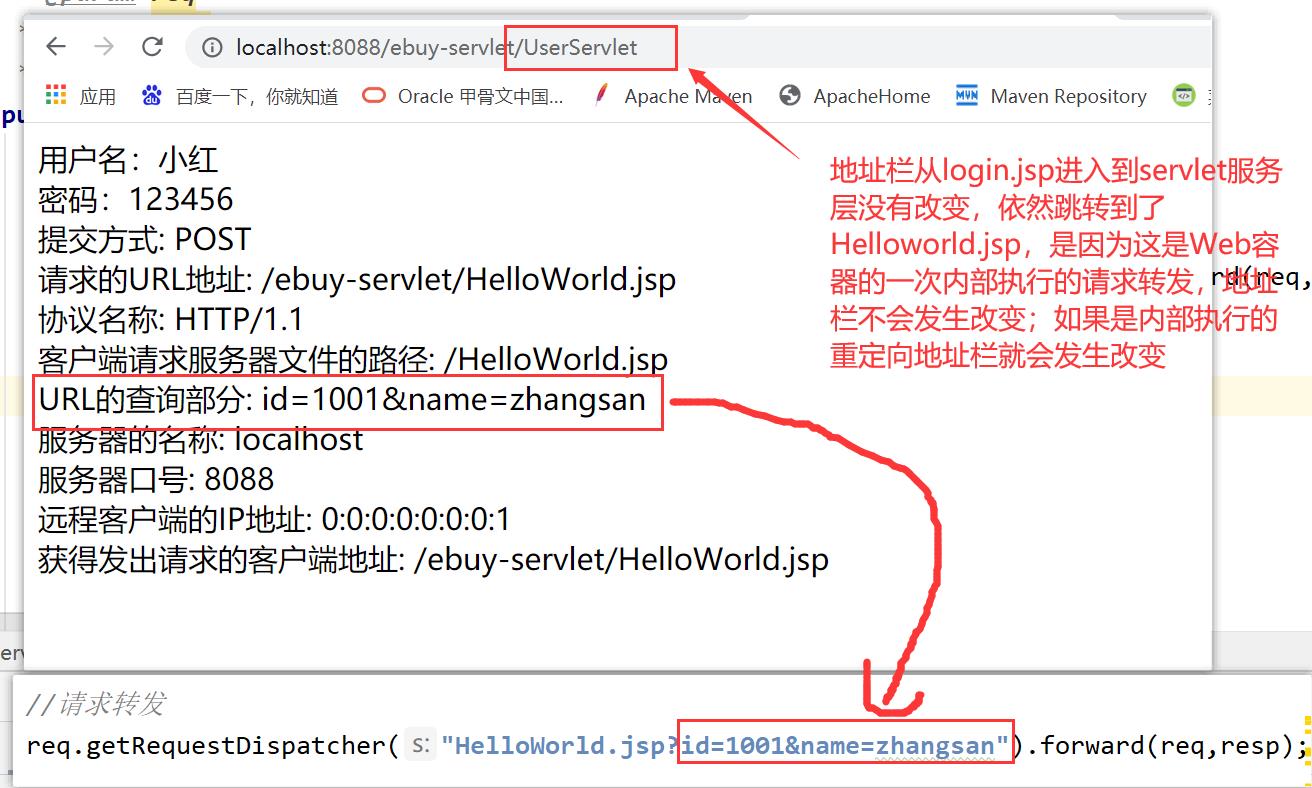This screenshot has width=1312, height=788.
Task: Select the 服务器的名称: localhost line
Action: [x=201, y=440]
